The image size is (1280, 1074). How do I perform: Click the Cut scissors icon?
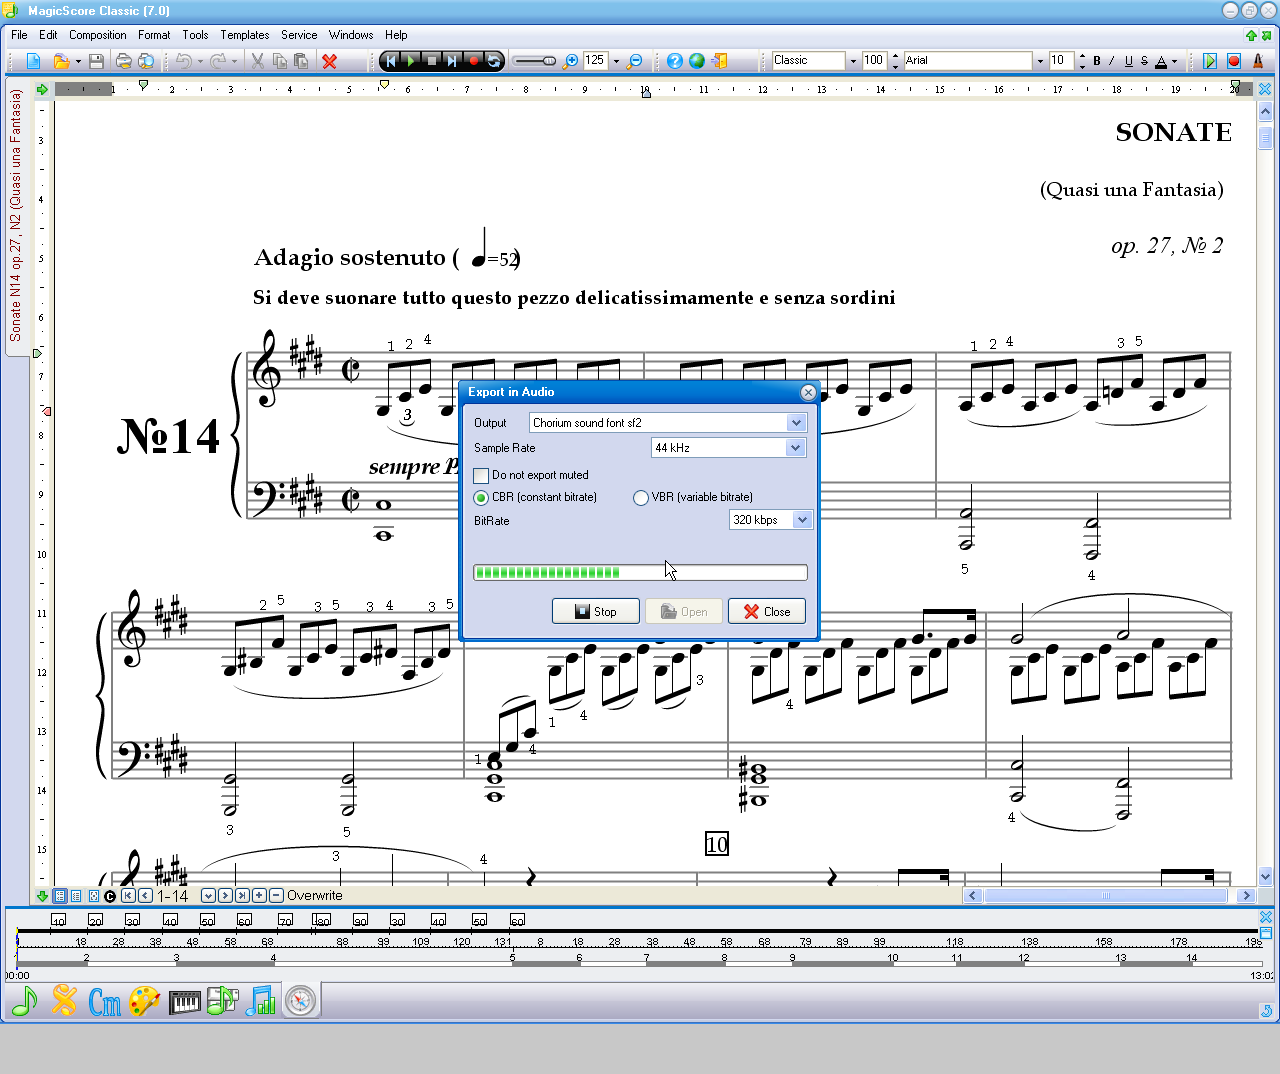point(257,61)
